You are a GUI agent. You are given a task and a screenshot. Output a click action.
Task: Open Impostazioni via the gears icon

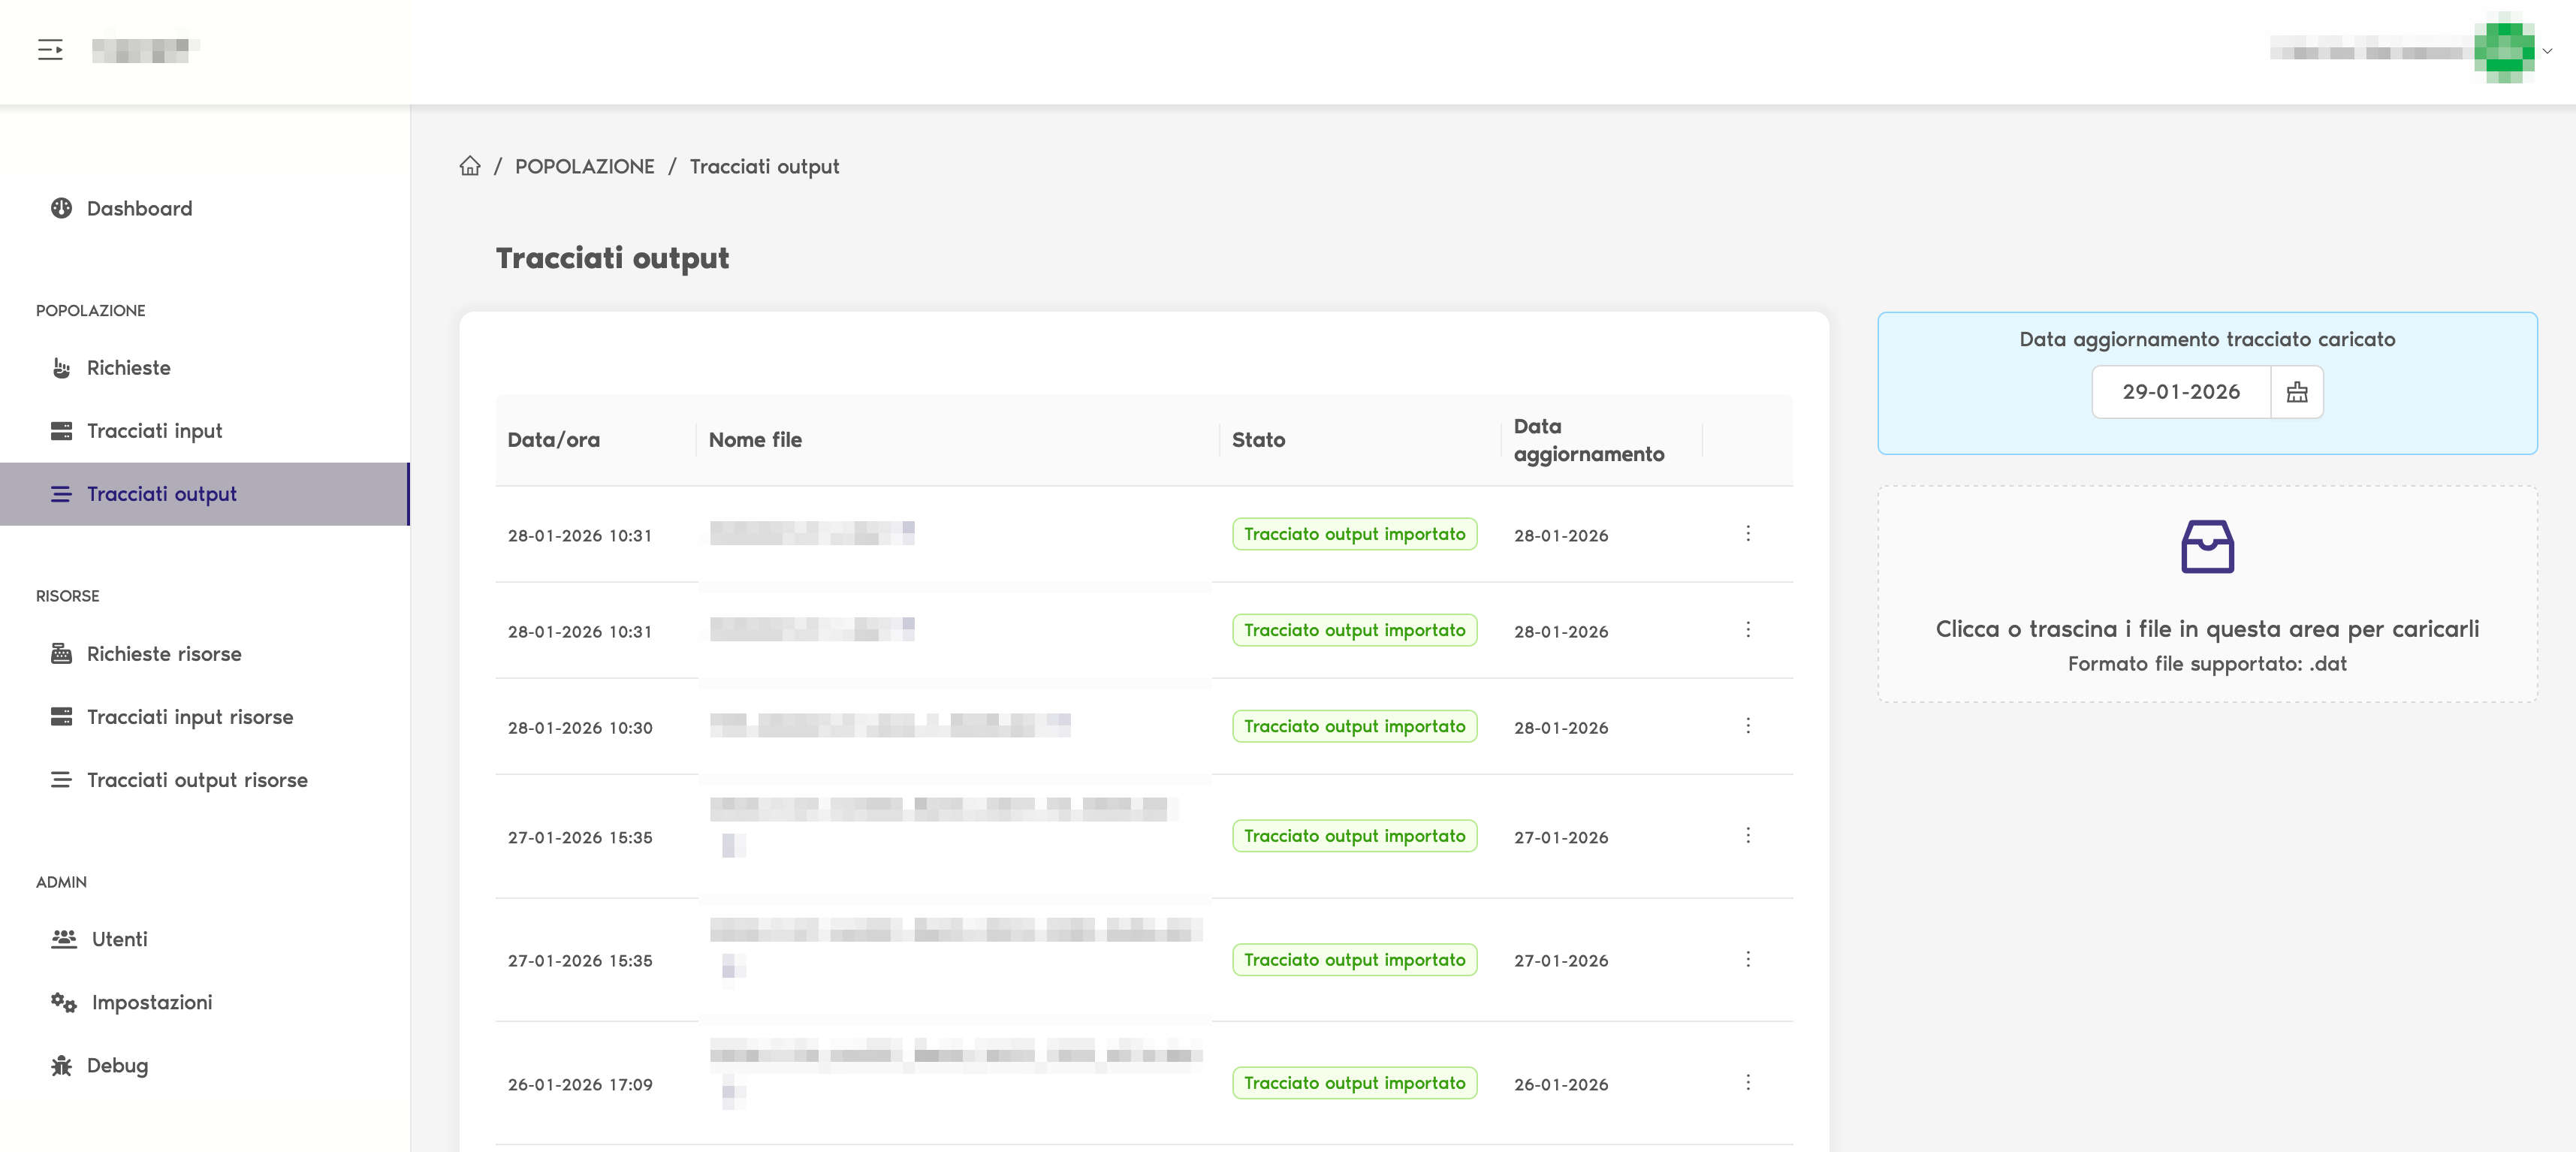64,1003
